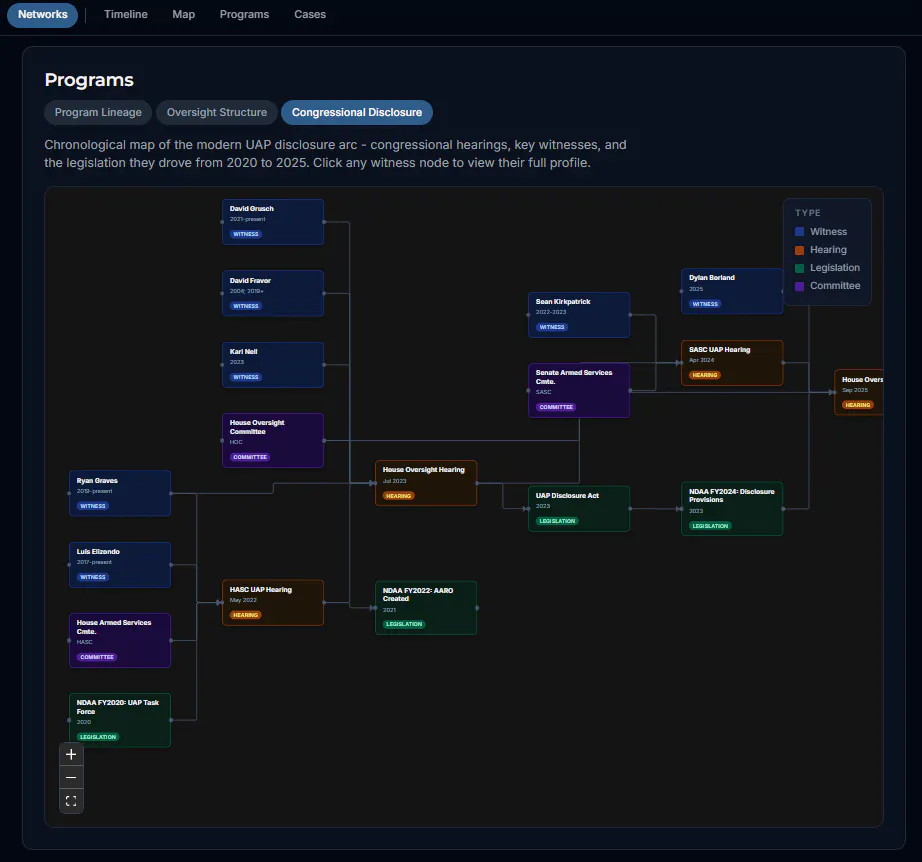Click the HEARING badge on HASC UAP Hearing

click(x=246, y=614)
